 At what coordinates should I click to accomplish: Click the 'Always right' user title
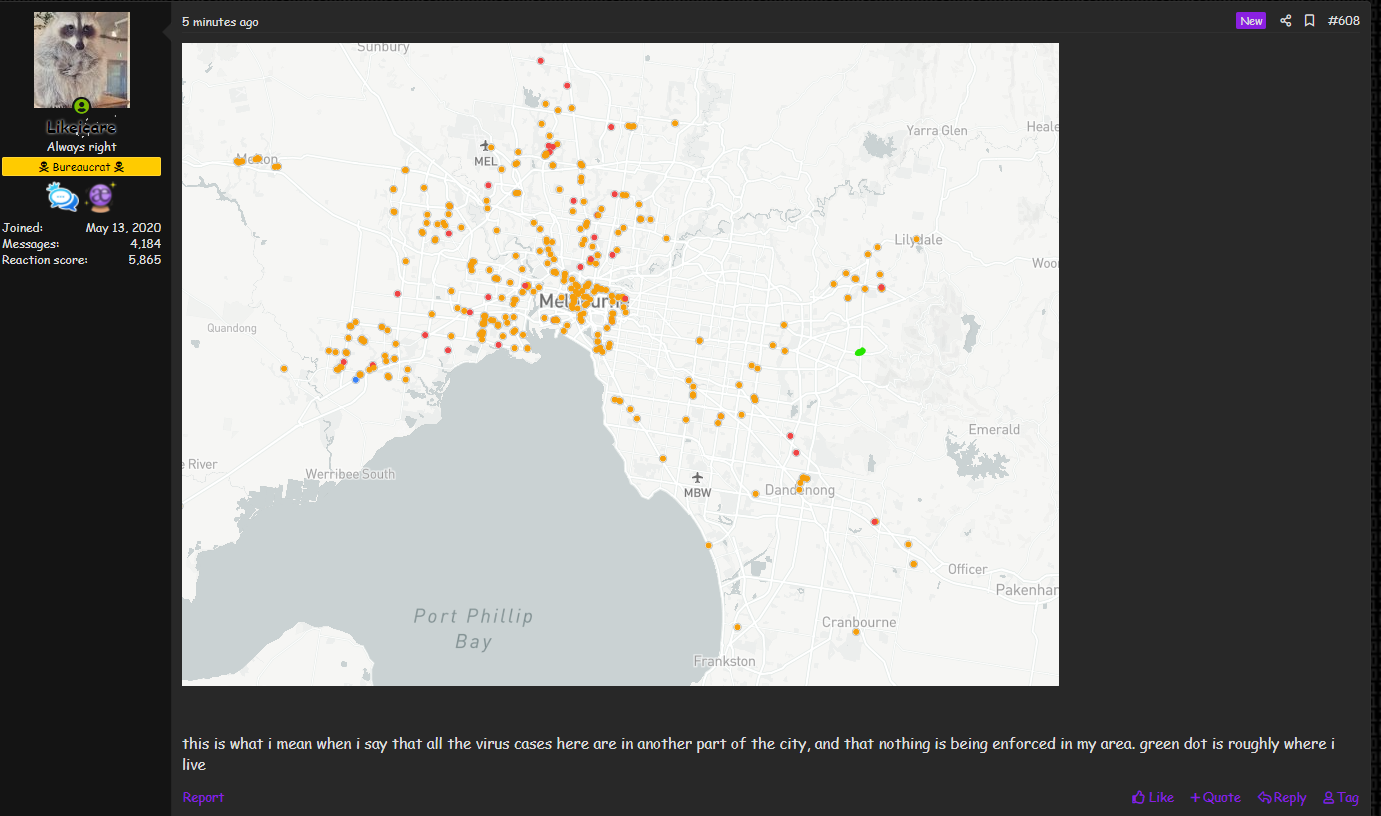tap(82, 147)
